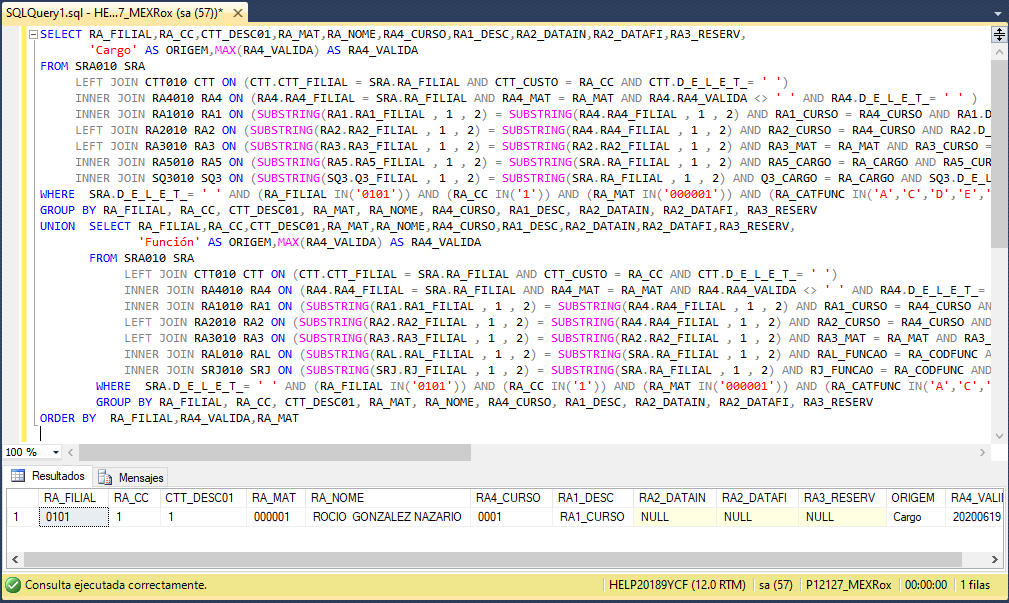Screen dimensions: 1009x603
Task: Click status text Consulta ejecutada correctamente
Action: 116,585
